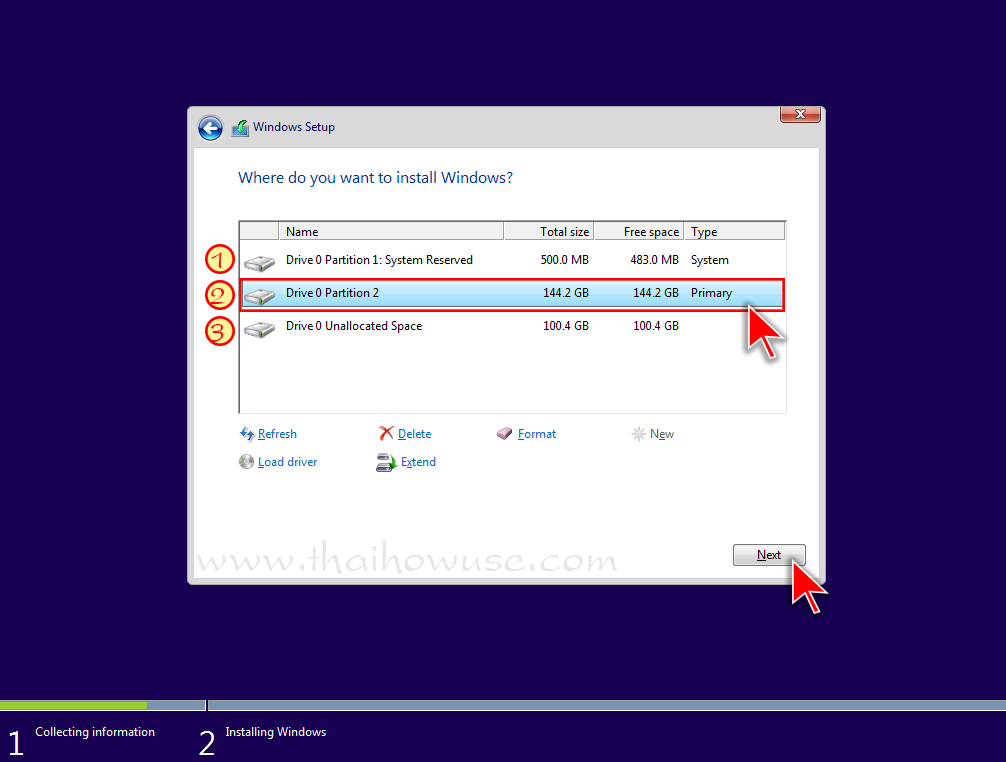The width and height of the screenshot is (1006, 762).
Task: Click the New starburst icon
Action: click(x=638, y=434)
